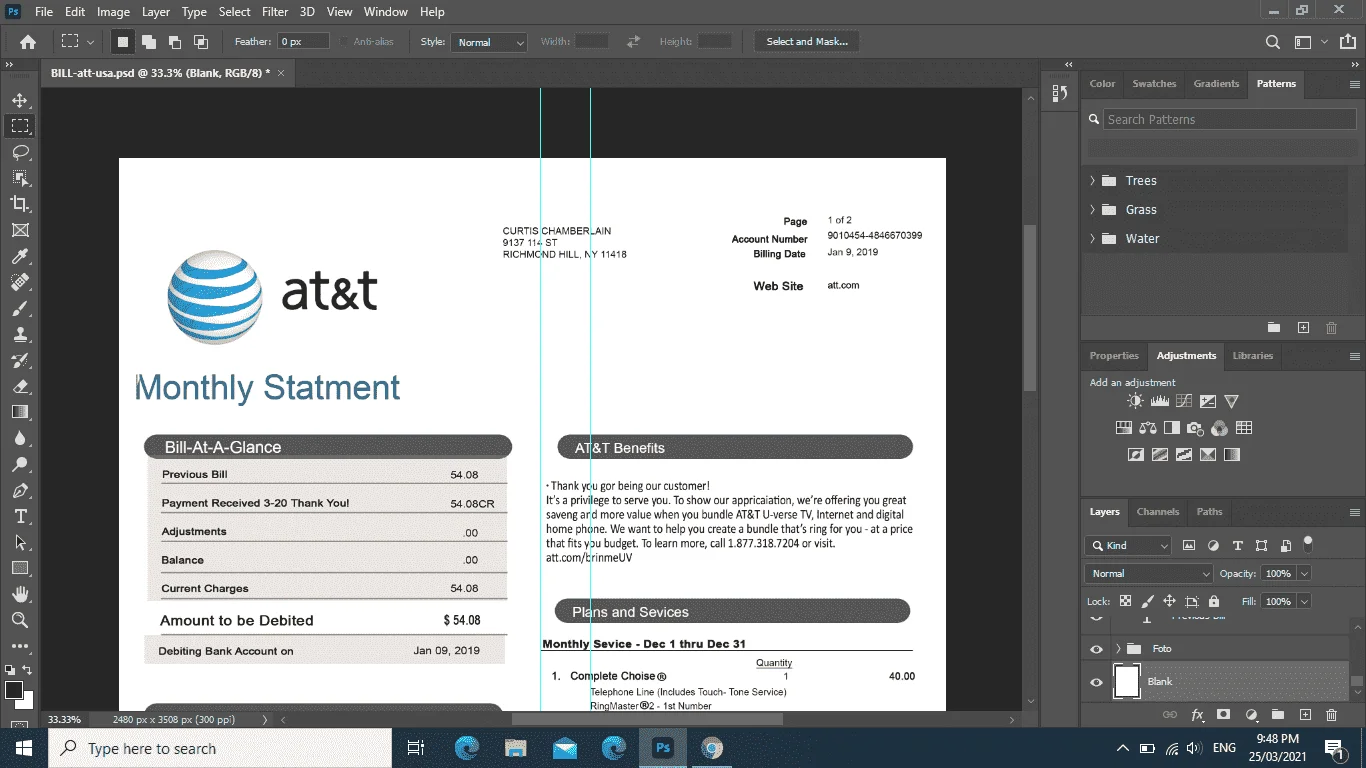Select the Frame tool
1366x768 pixels.
coord(20,230)
